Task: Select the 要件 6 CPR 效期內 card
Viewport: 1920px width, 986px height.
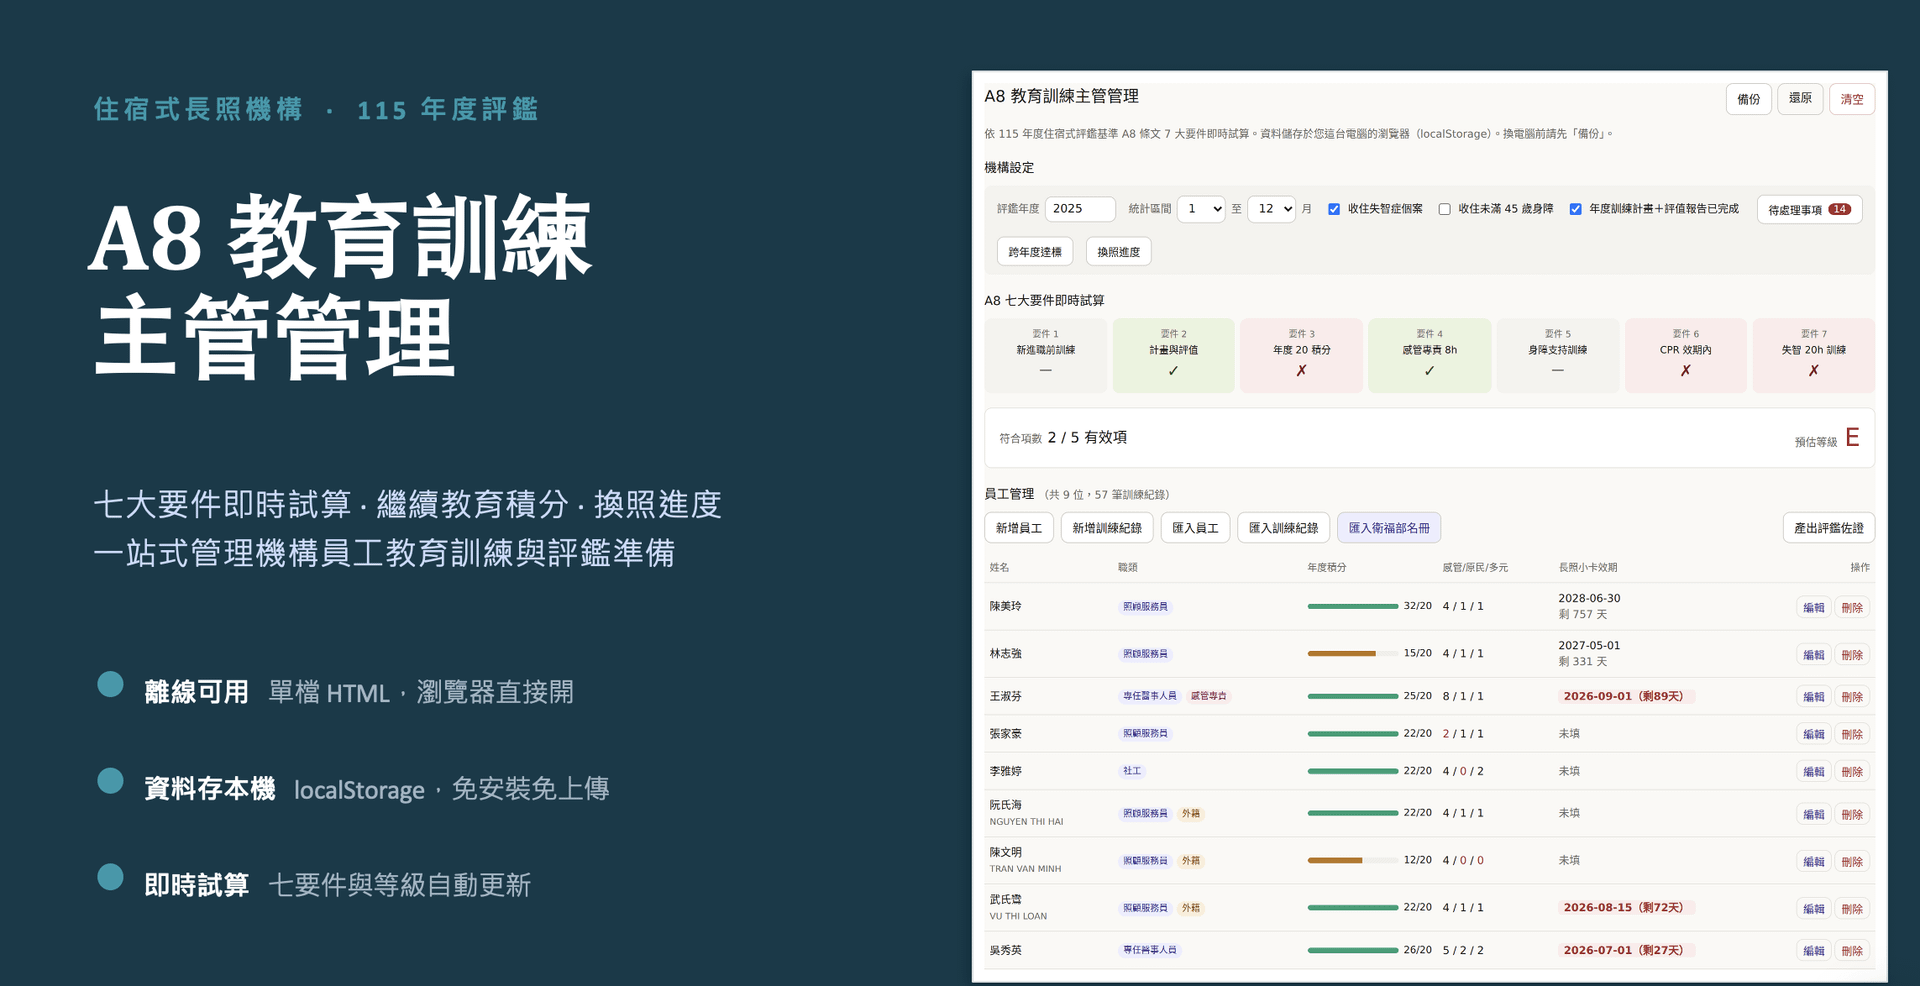Action: tap(1685, 355)
